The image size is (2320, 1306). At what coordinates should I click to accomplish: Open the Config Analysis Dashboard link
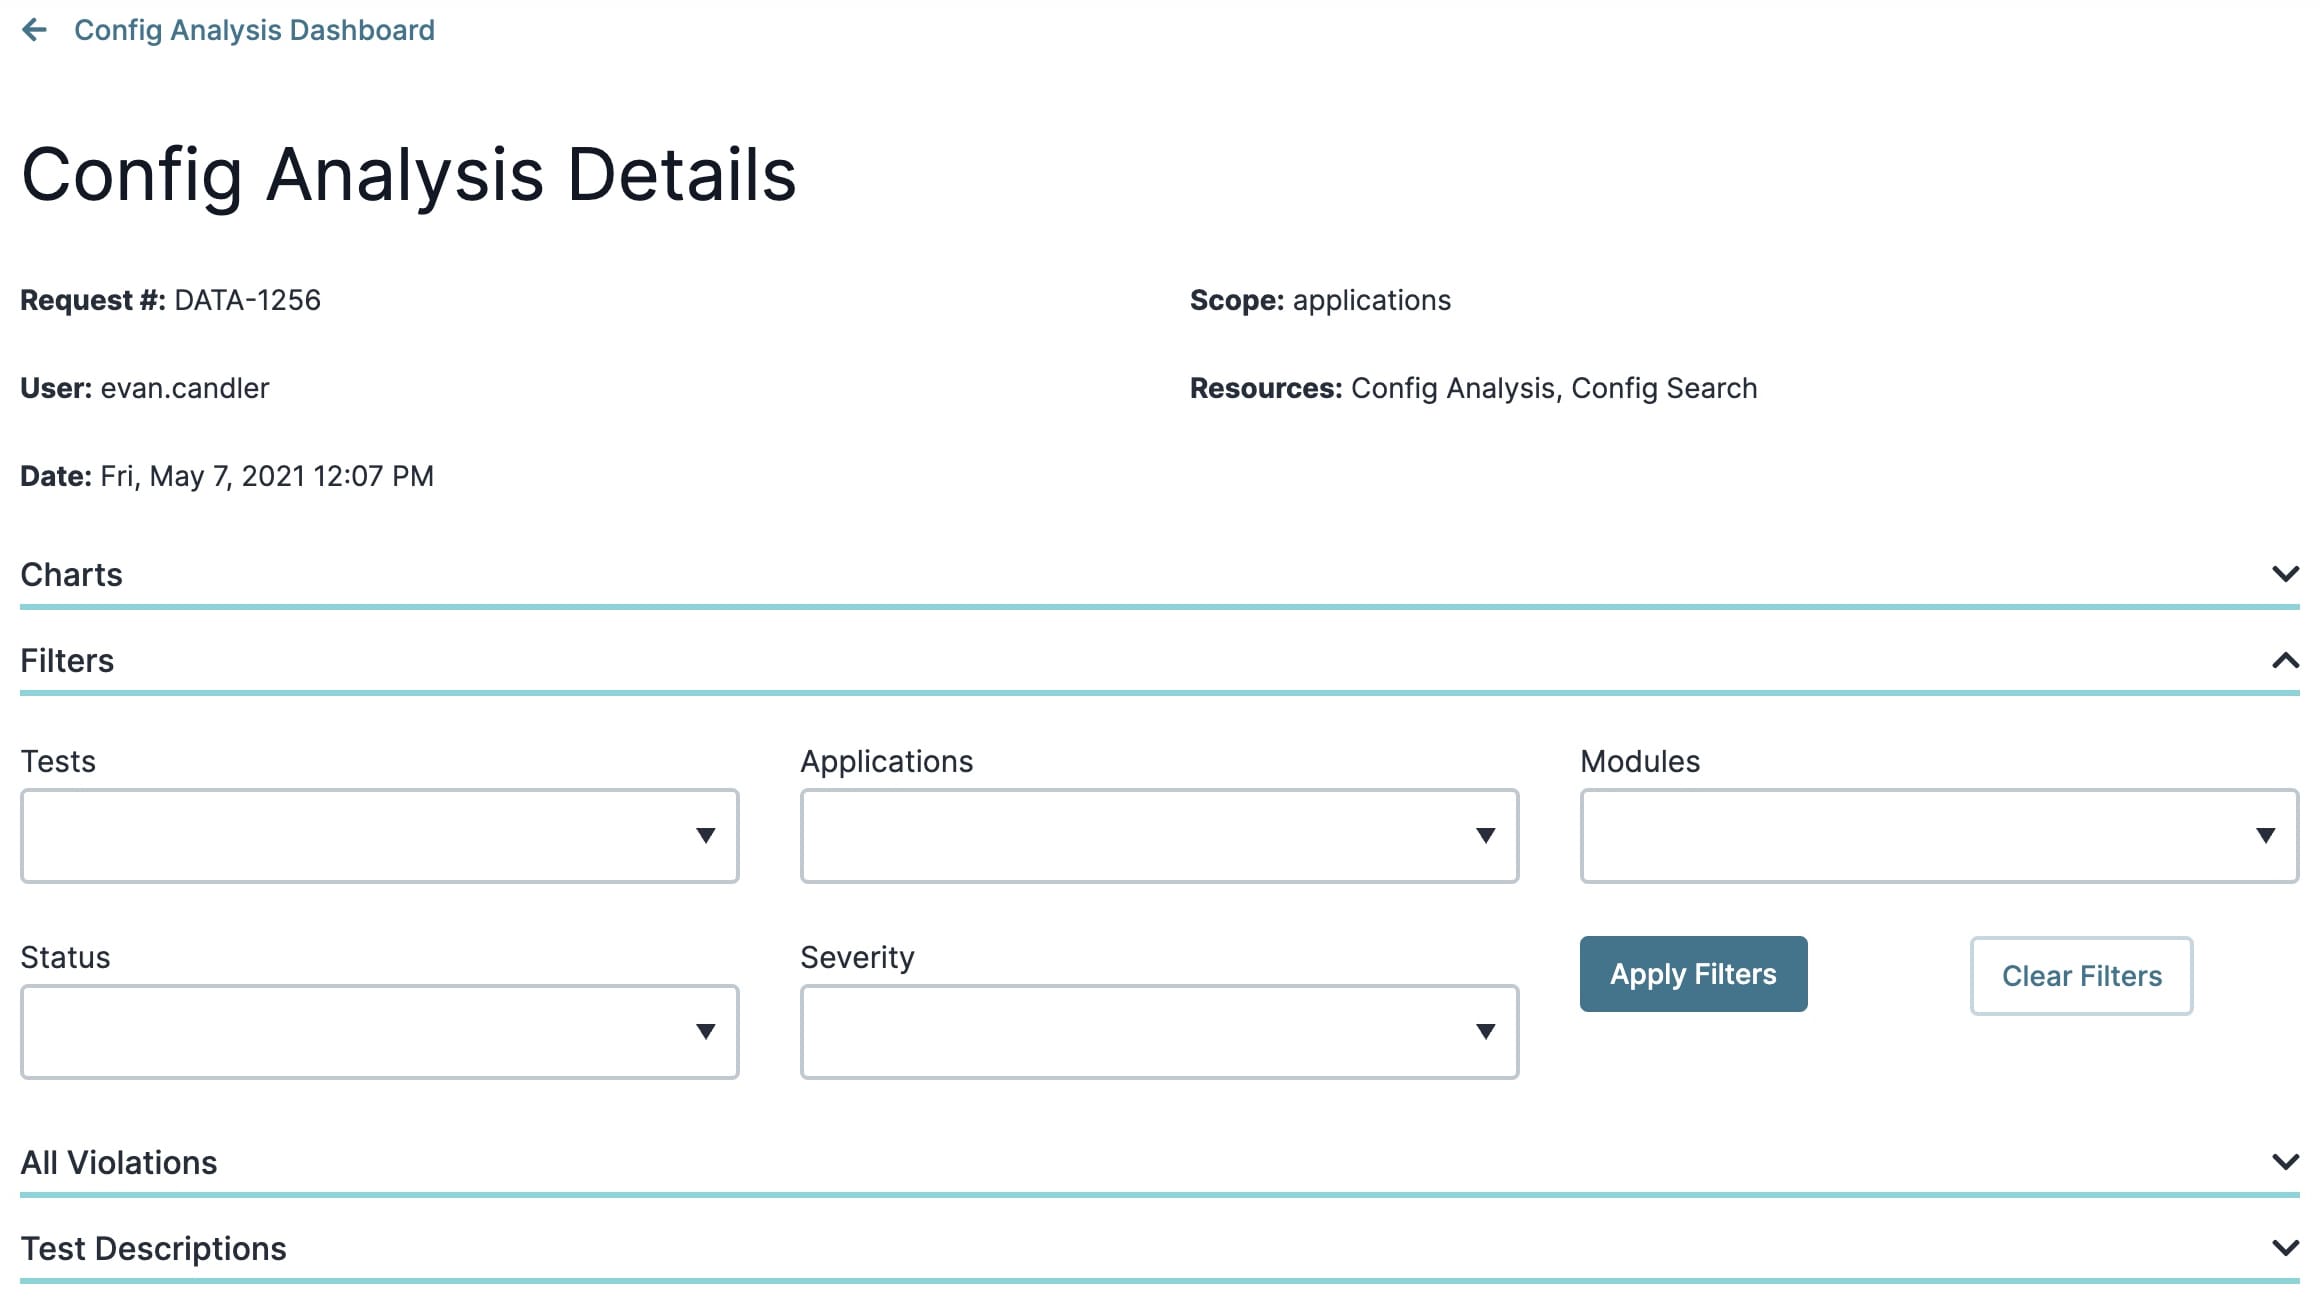point(254,30)
